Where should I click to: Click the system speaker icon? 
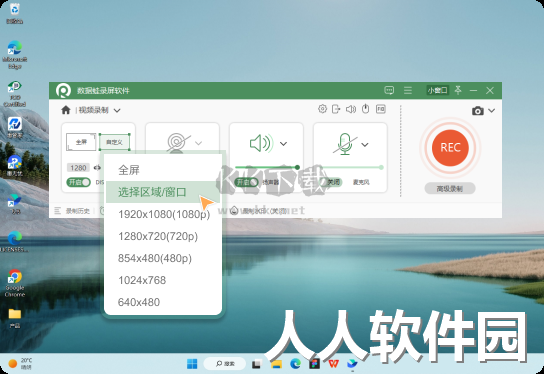[x=262, y=143]
